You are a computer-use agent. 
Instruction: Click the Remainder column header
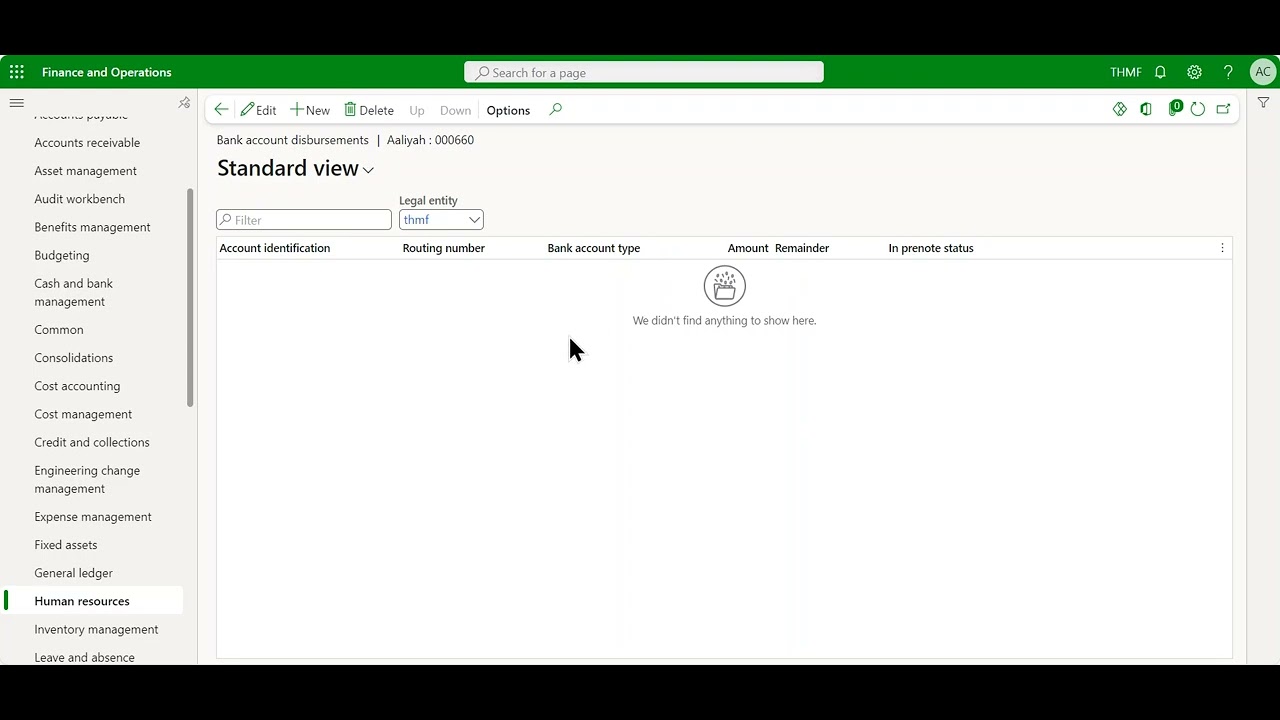click(802, 248)
